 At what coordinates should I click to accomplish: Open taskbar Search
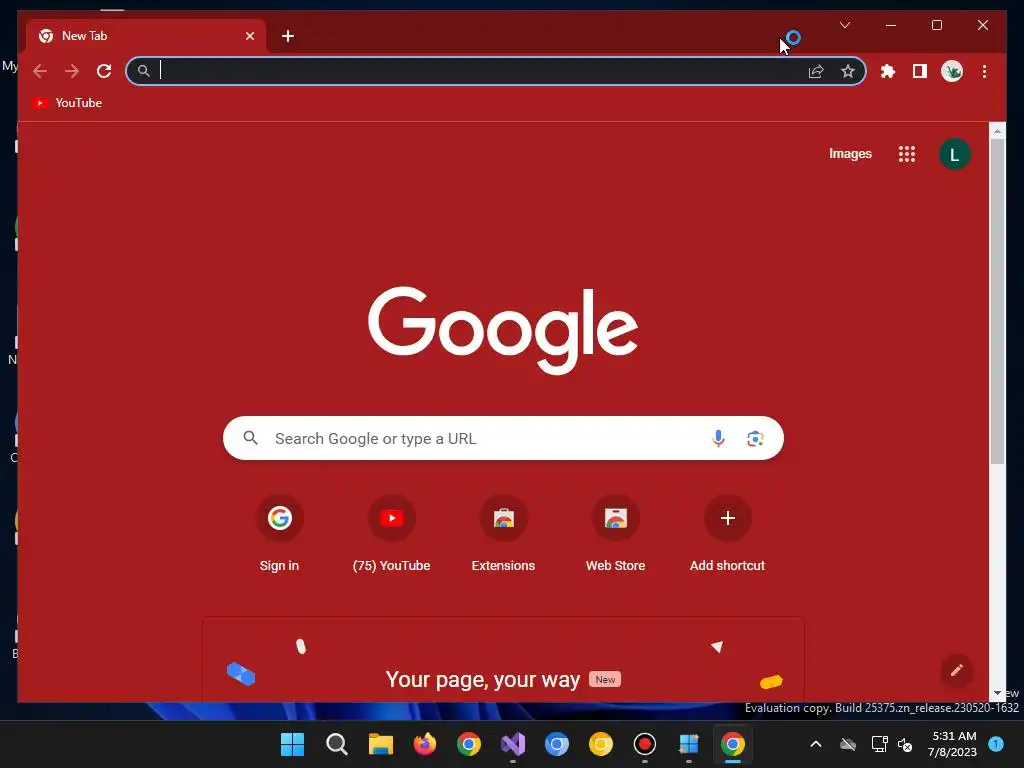click(x=336, y=744)
